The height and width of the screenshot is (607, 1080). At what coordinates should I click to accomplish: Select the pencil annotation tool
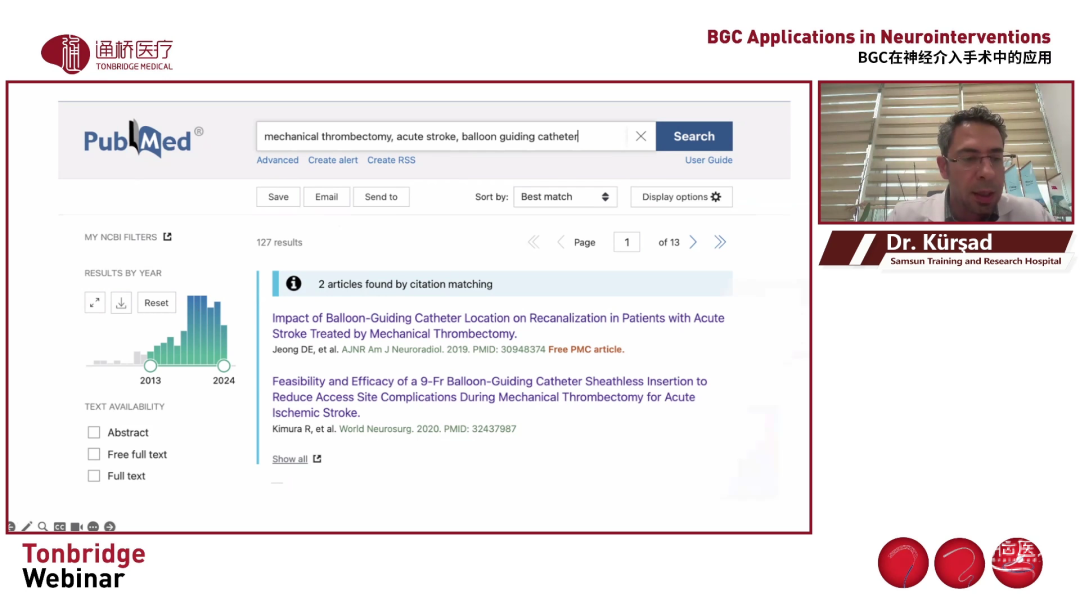pos(27,526)
